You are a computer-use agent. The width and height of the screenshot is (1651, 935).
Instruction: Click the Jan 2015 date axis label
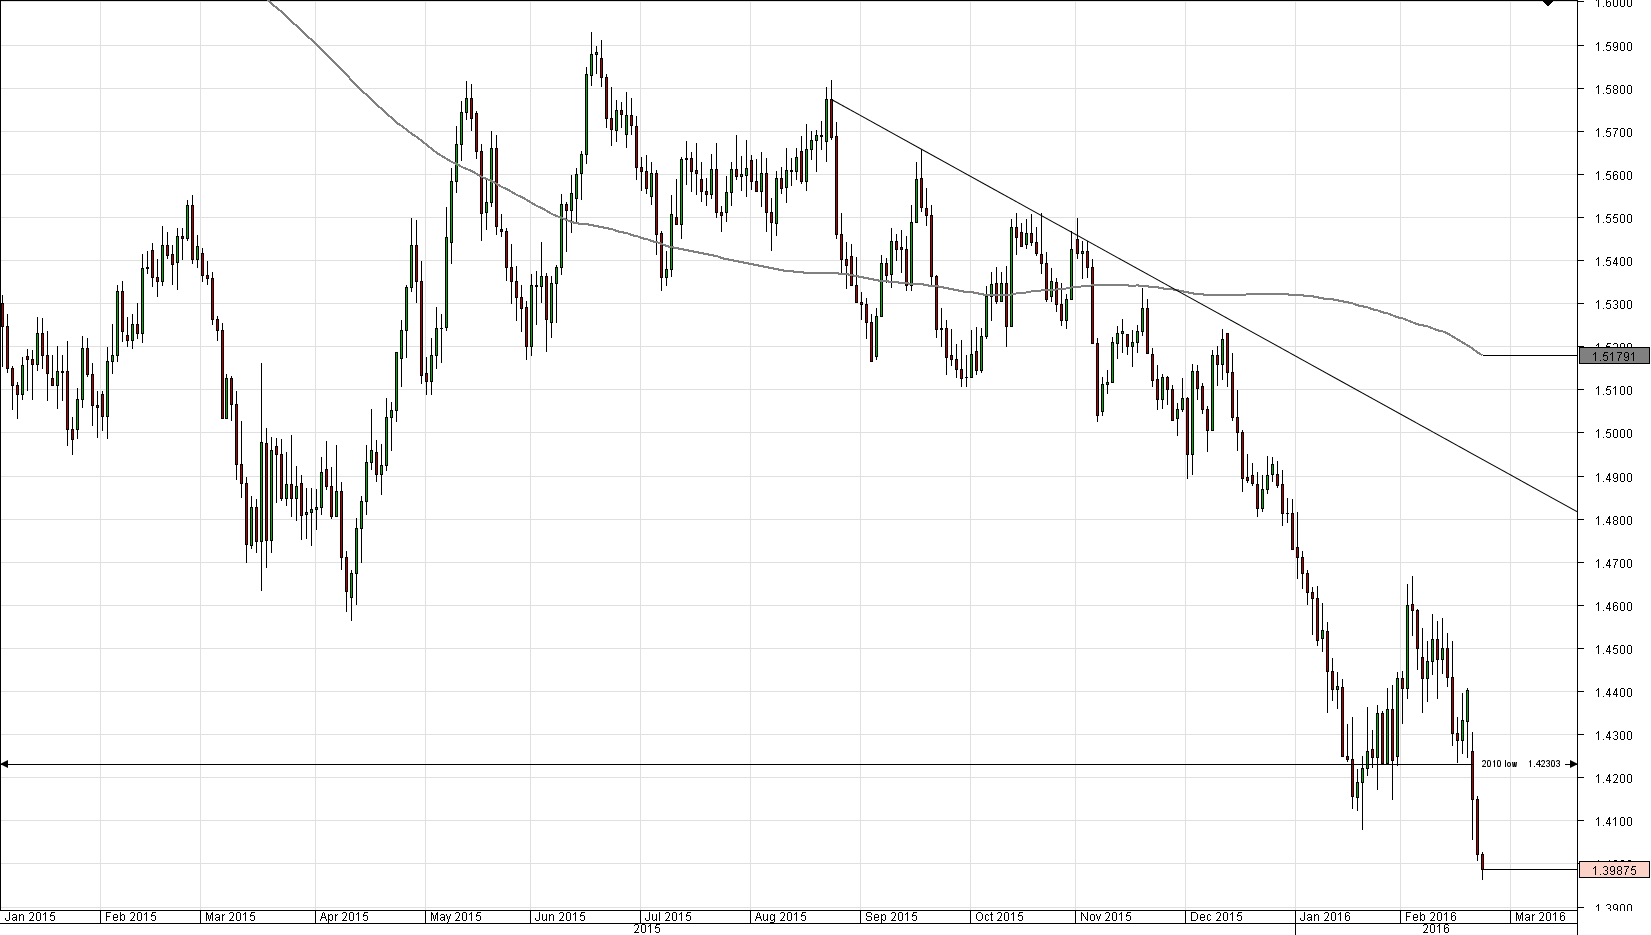tap(30, 916)
